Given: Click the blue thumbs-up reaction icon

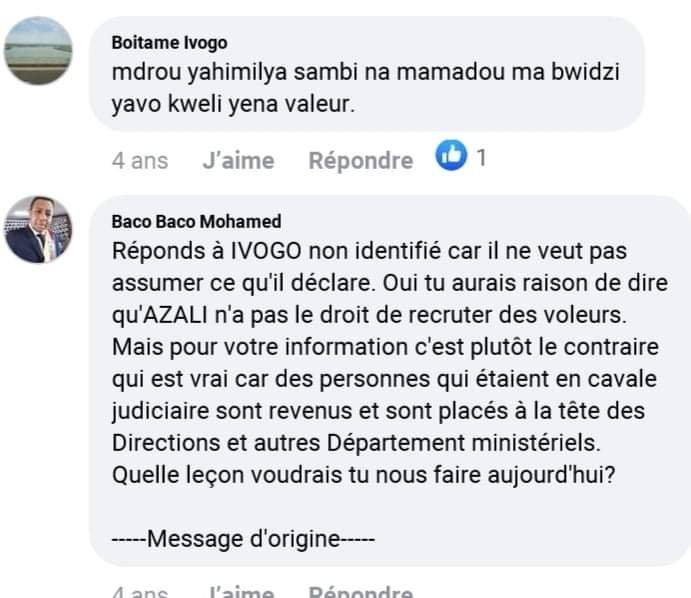Looking at the screenshot, I should coord(452,157).
